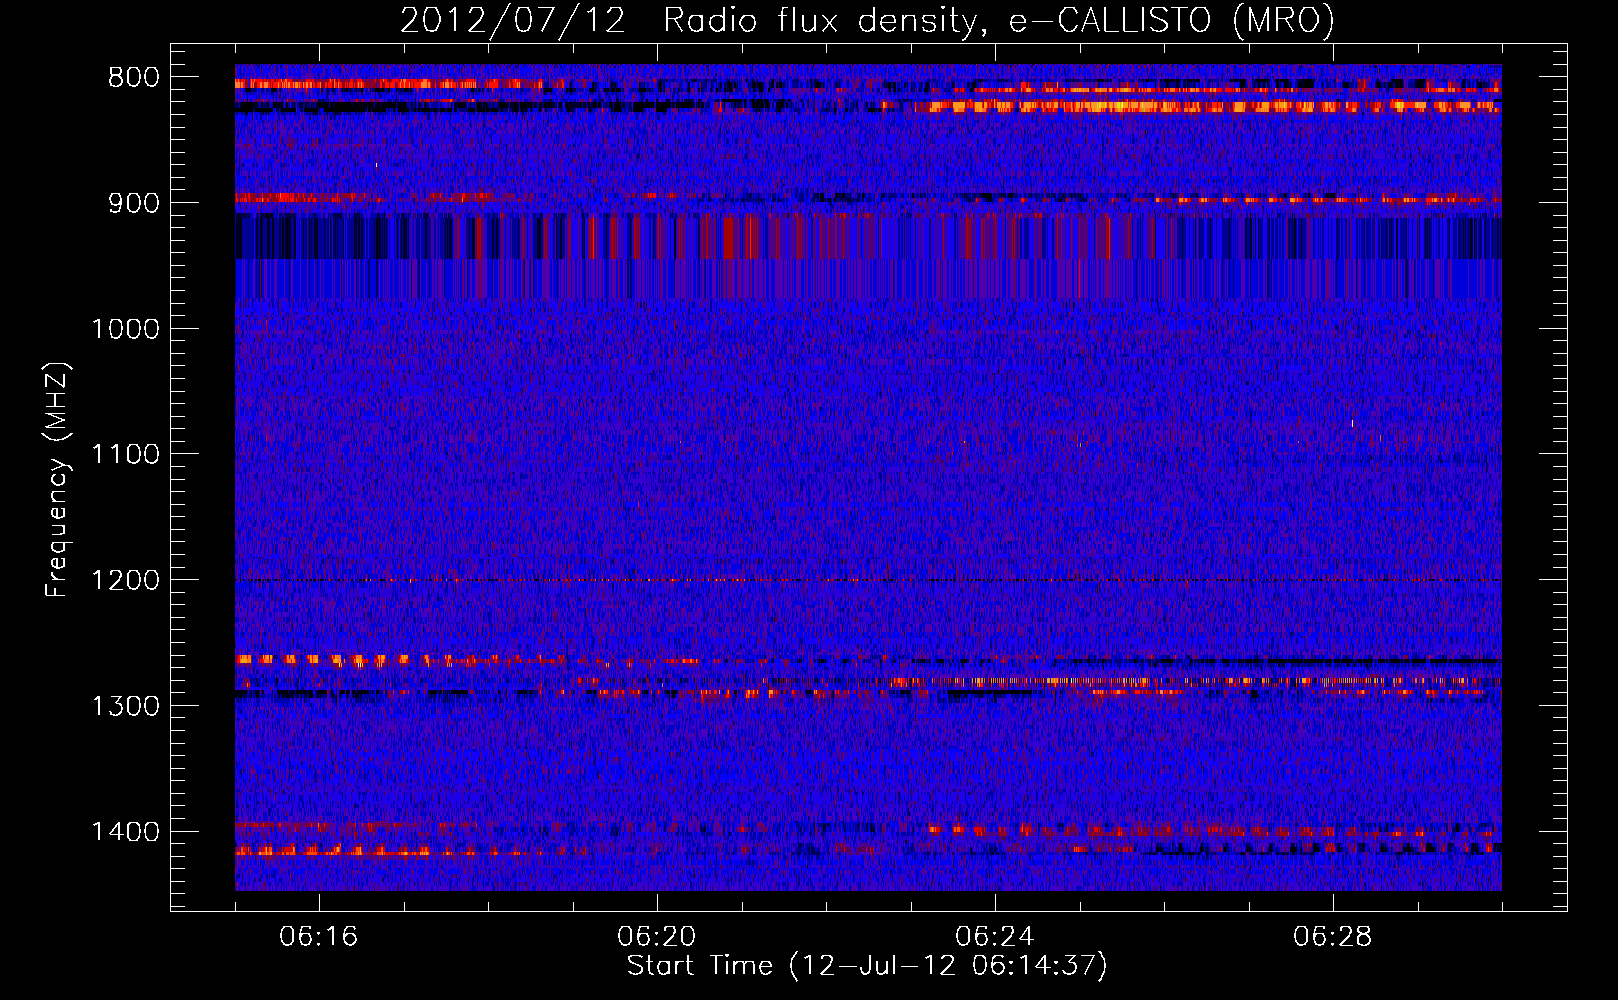Click the 'Frequency (MHZ)' axis label
Screen dimensions: 1618x1000
pos(57,480)
